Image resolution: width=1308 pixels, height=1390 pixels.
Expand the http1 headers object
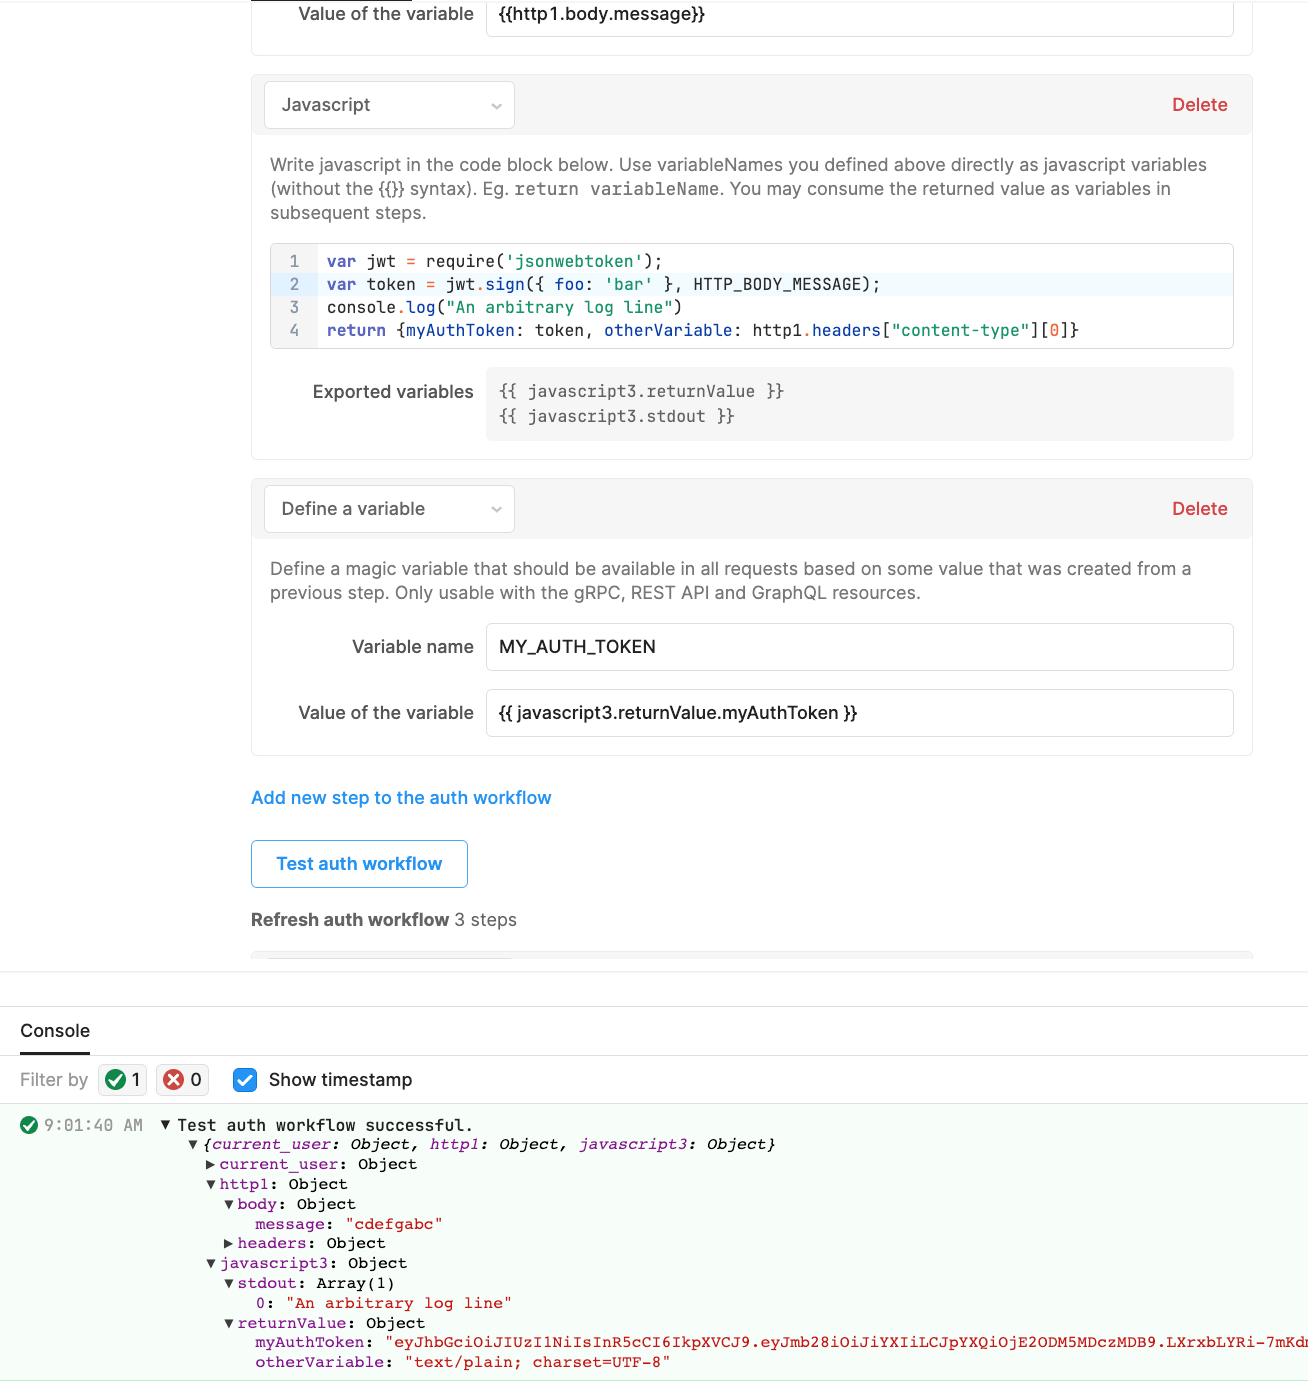[228, 1244]
